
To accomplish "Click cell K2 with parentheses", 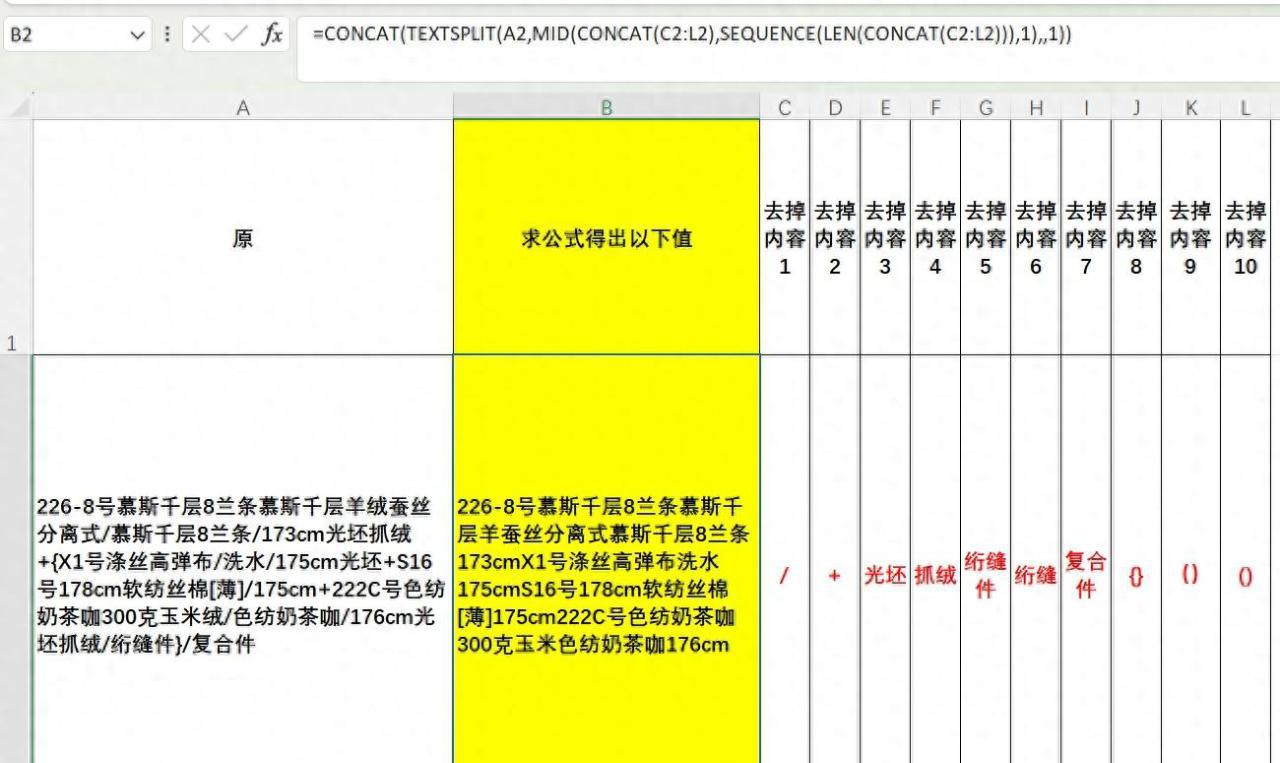I will click(x=1190, y=559).
